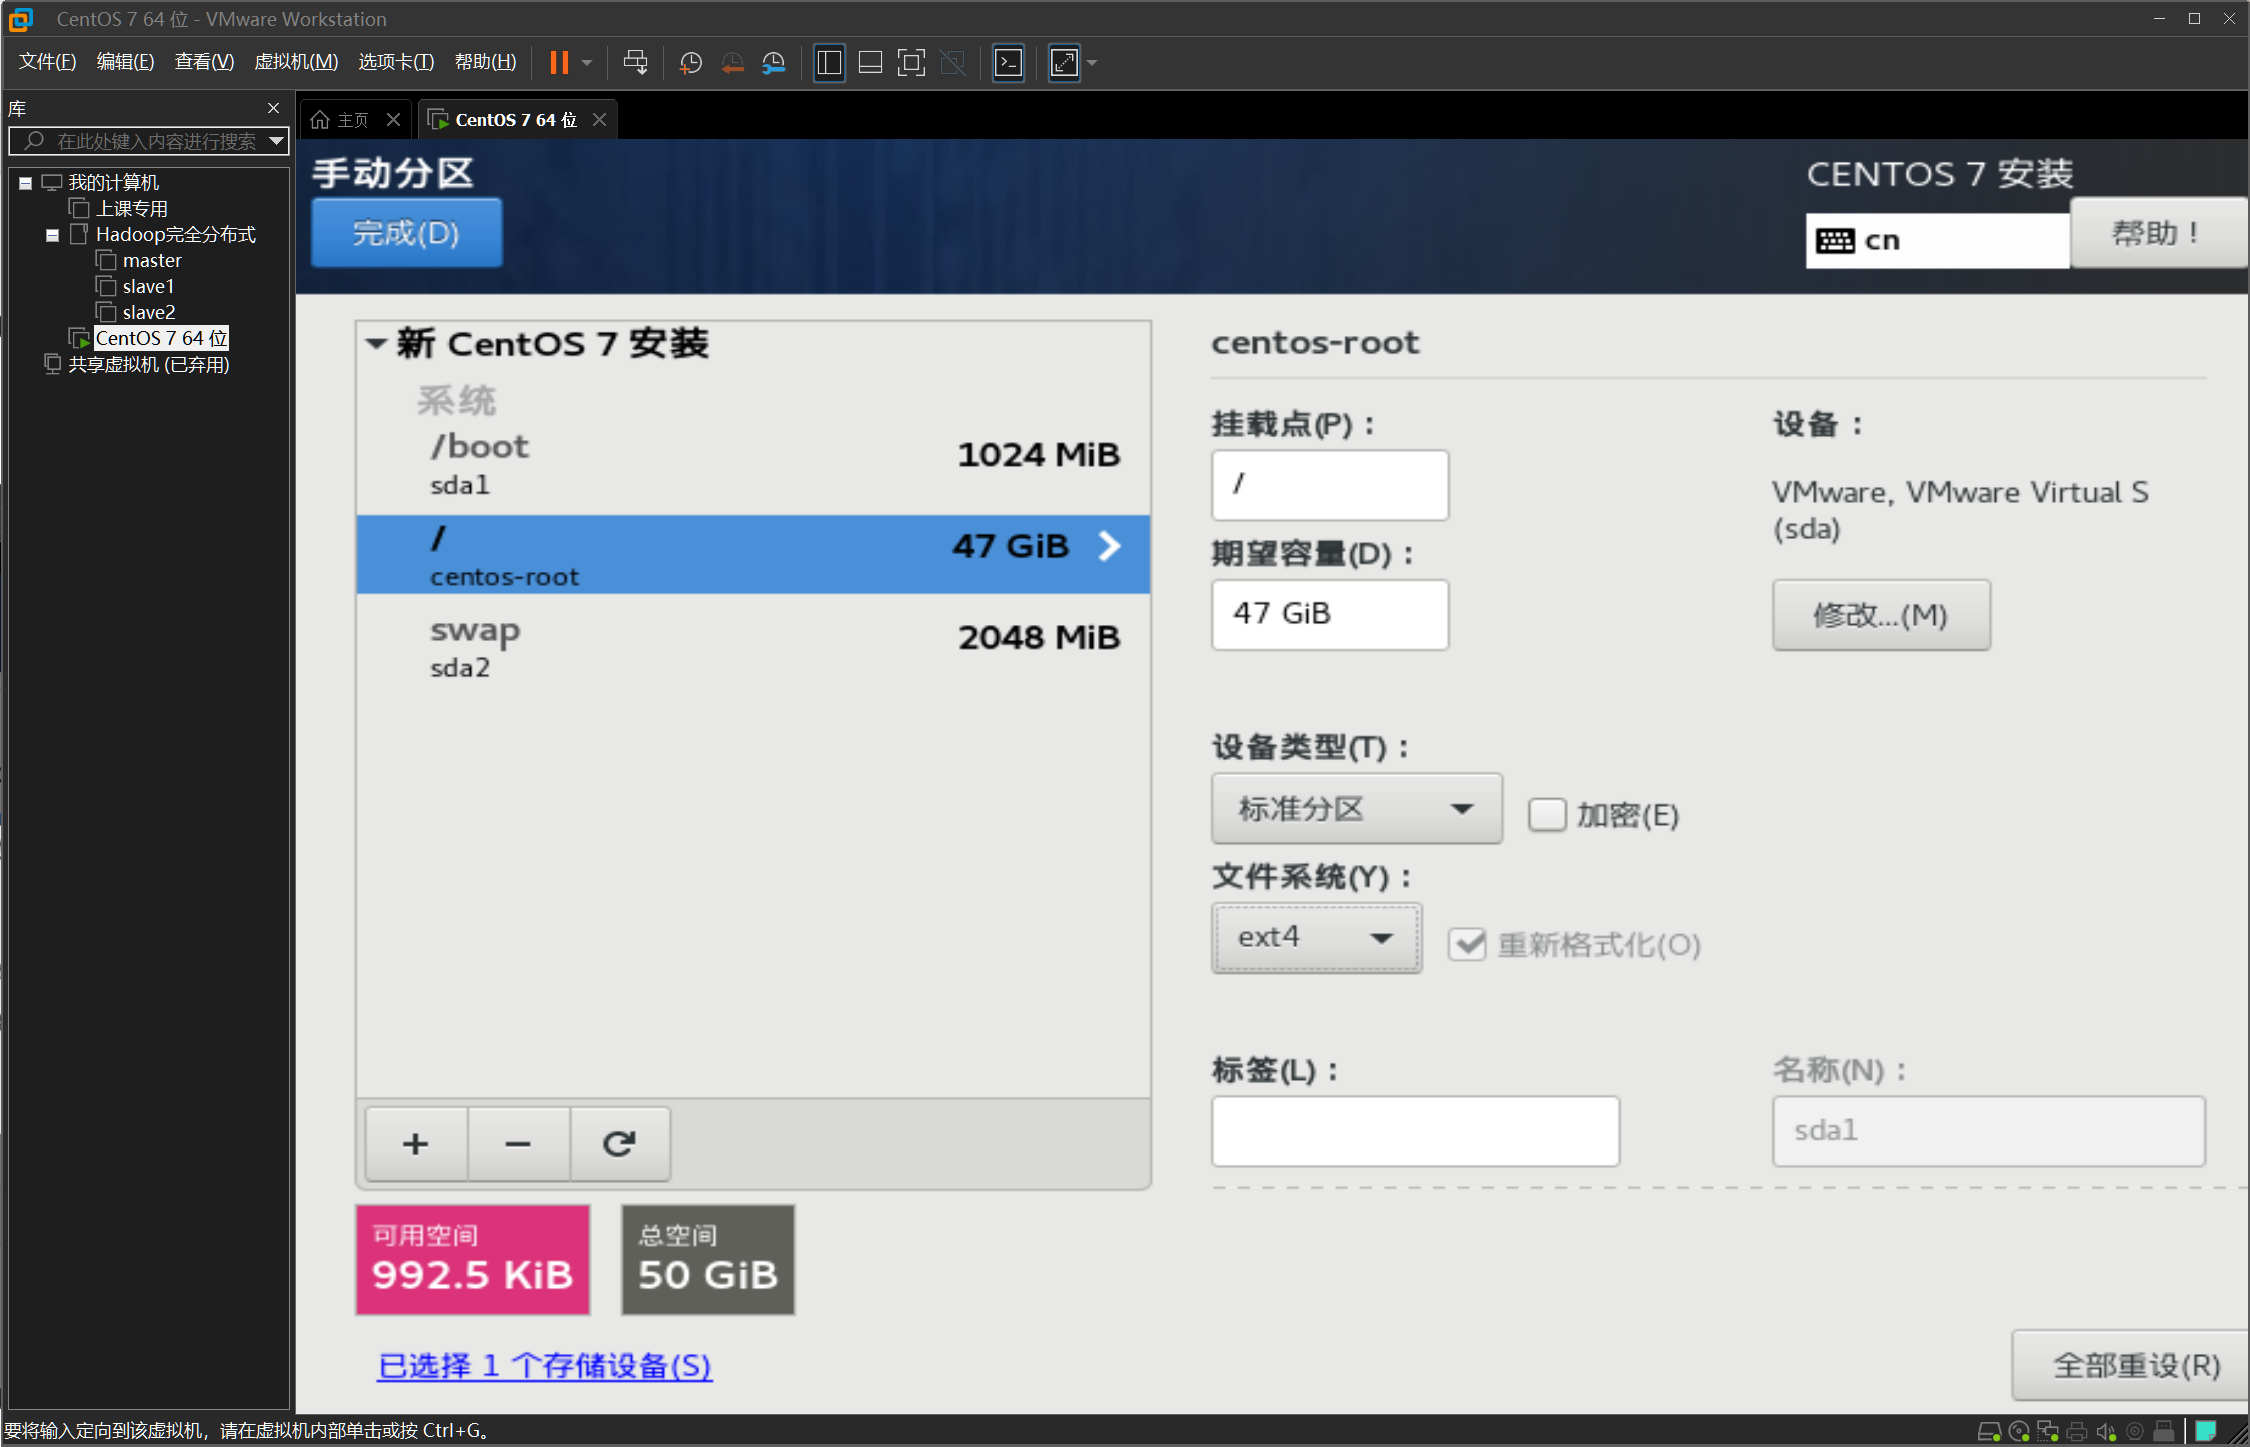The width and height of the screenshot is (2250, 1447).
Task: Click the 标签(L) label input field
Action: (1415, 1131)
